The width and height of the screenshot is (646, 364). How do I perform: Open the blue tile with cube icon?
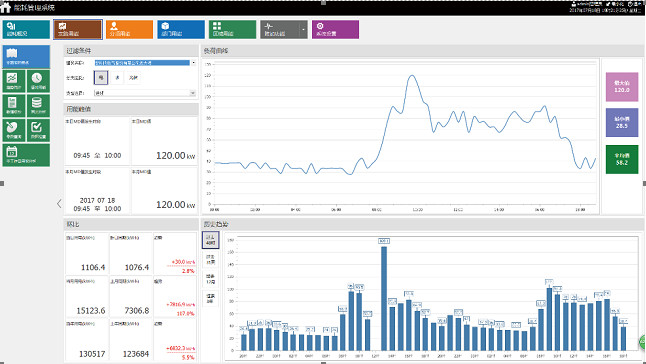click(181, 30)
